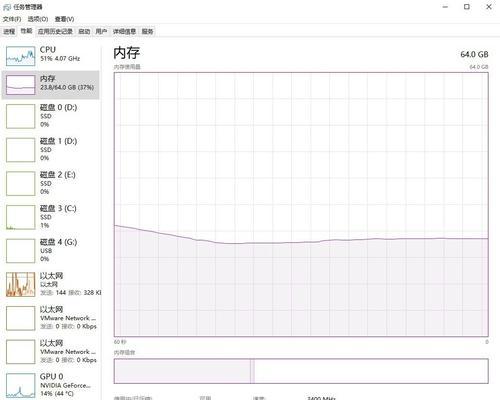
Task: Maximize the Task Manager window
Action: point(467,7)
